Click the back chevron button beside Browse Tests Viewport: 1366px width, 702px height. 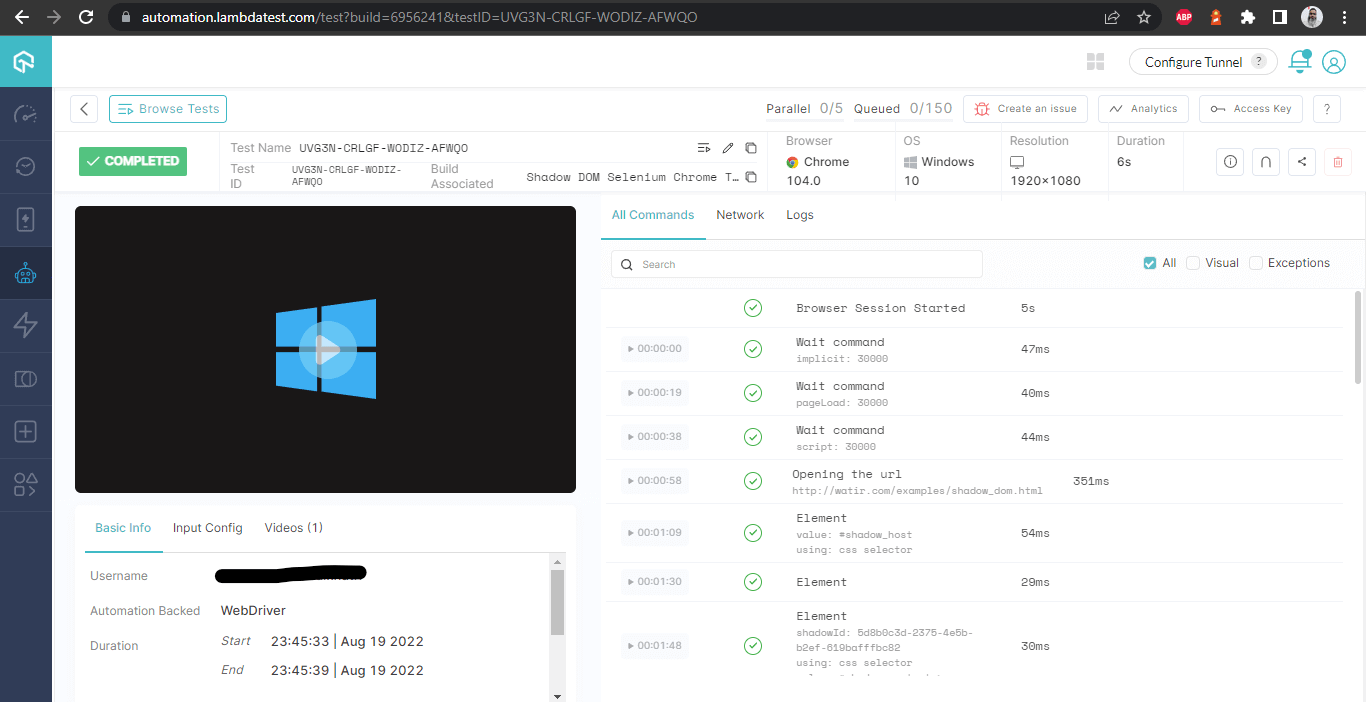(84, 109)
